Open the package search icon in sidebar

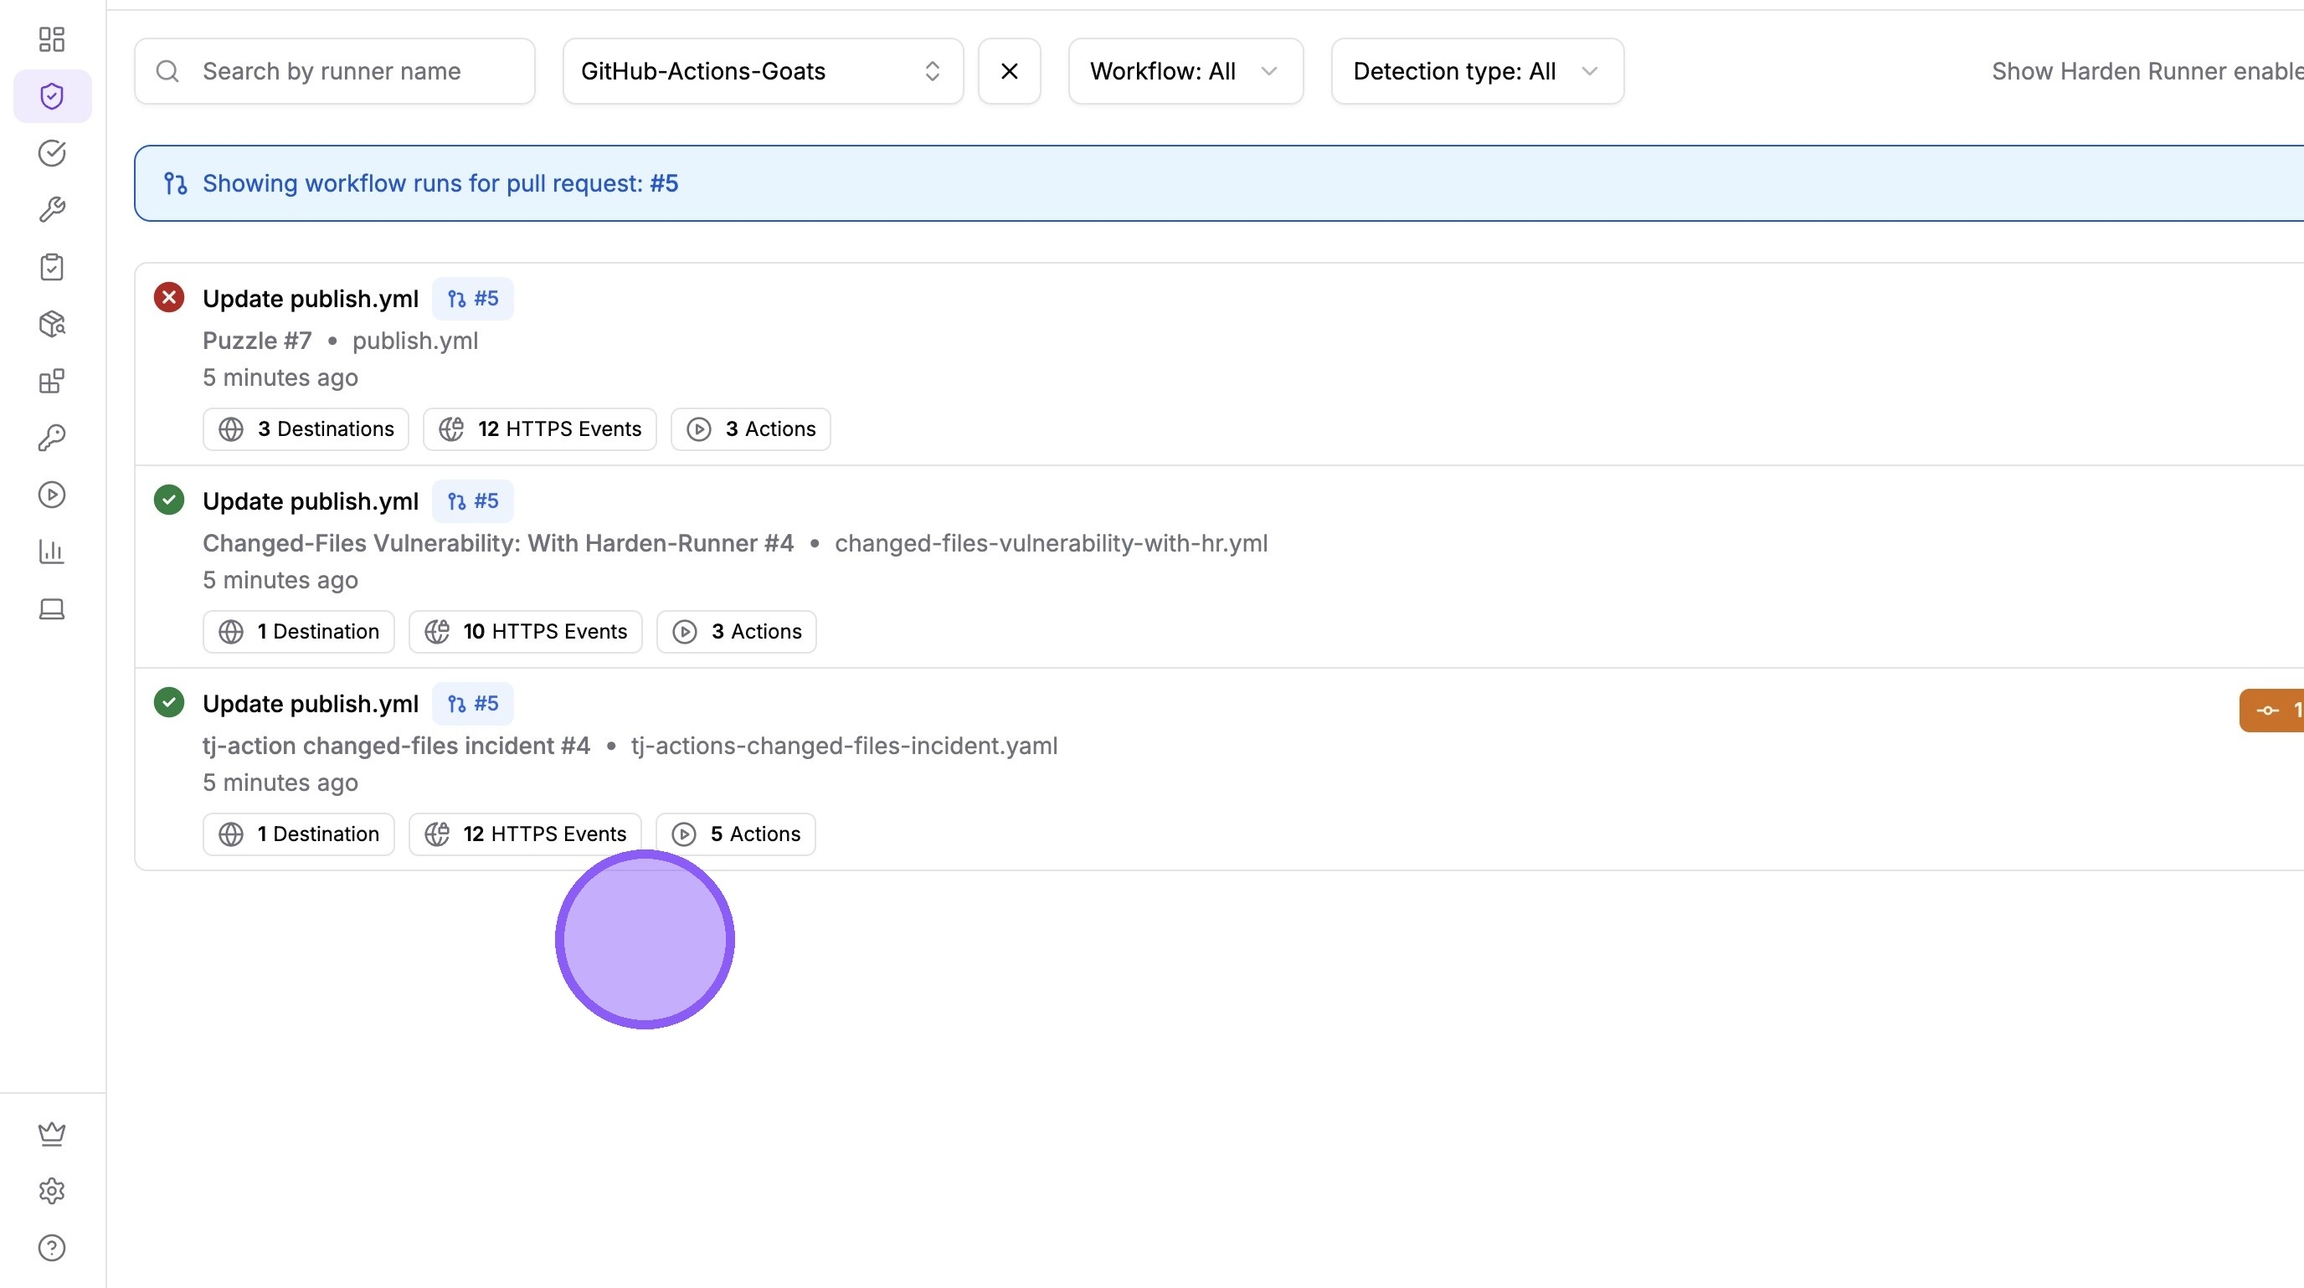(x=52, y=324)
